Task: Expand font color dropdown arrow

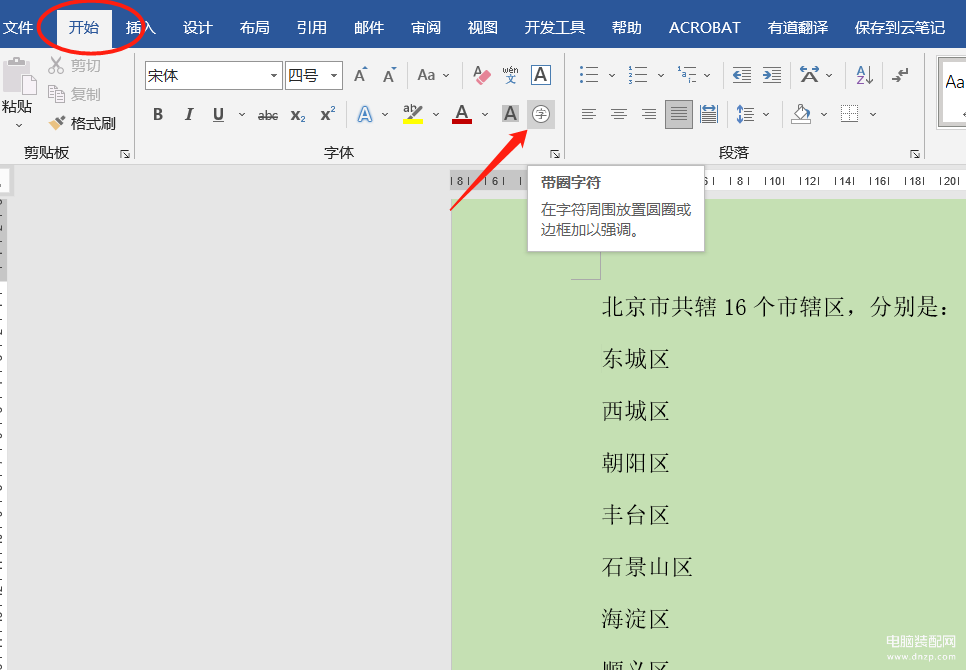Action: pos(485,115)
